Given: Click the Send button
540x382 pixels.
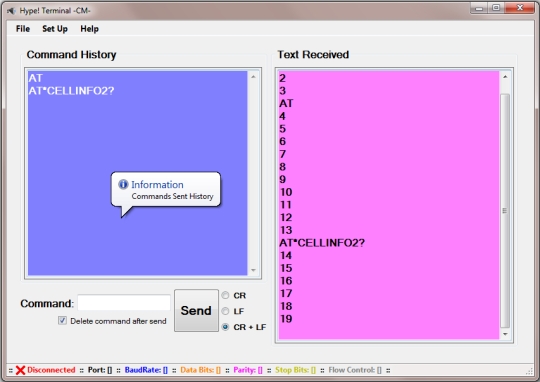Looking at the screenshot, I should point(196,310).
